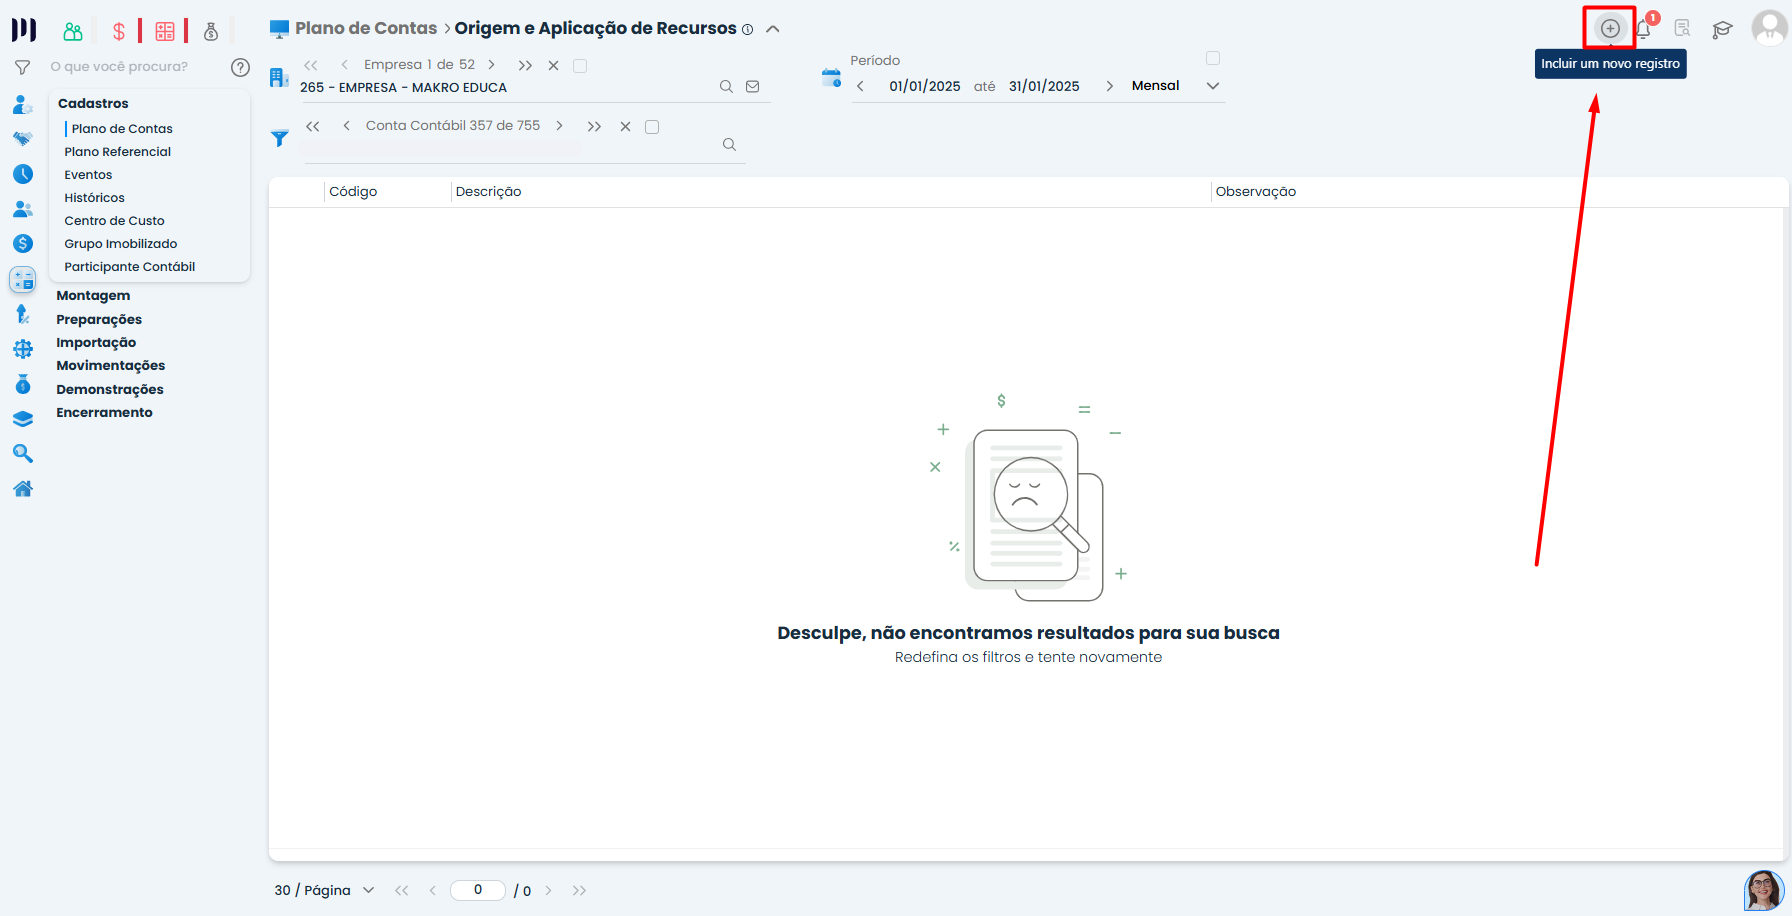This screenshot has height=916, width=1792.
Task: Click the envelope icon next to company
Action: click(x=753, y=87)
